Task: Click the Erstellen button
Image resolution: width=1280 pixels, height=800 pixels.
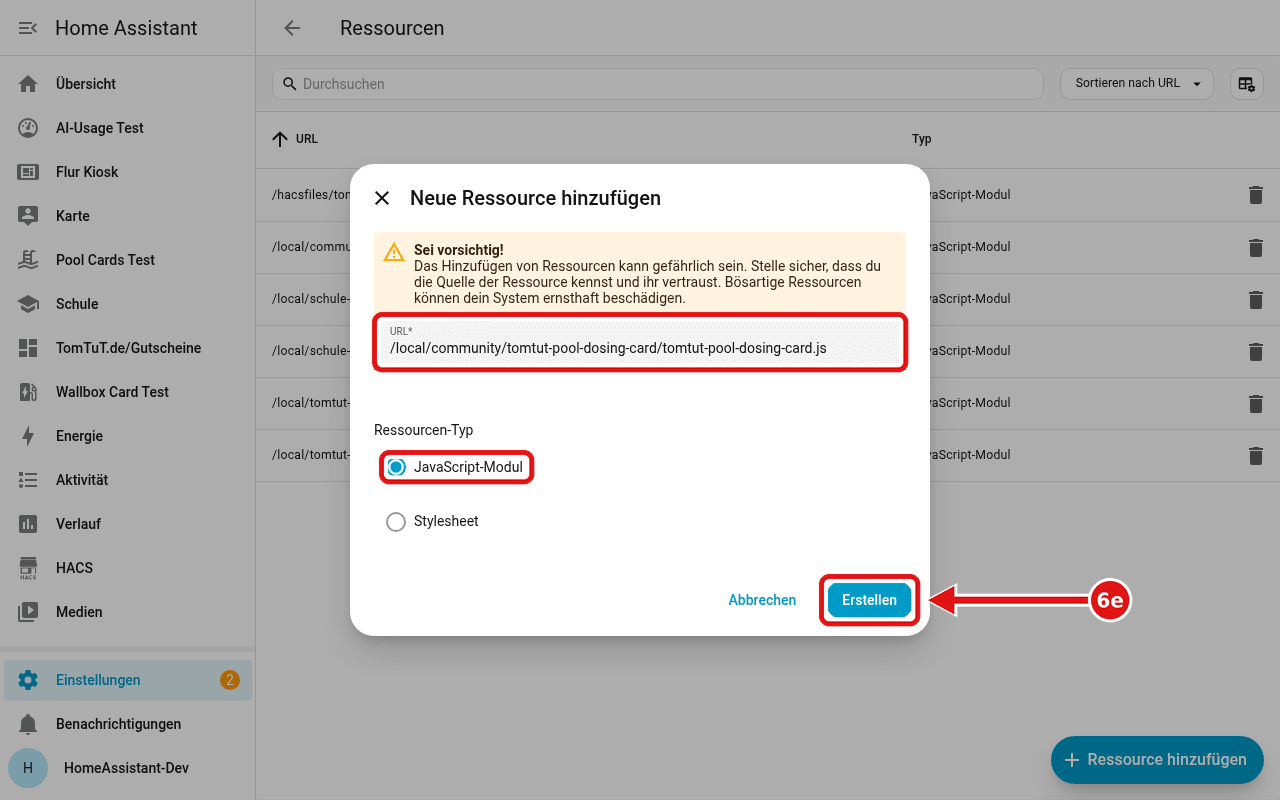Action: tap(869, 600)
